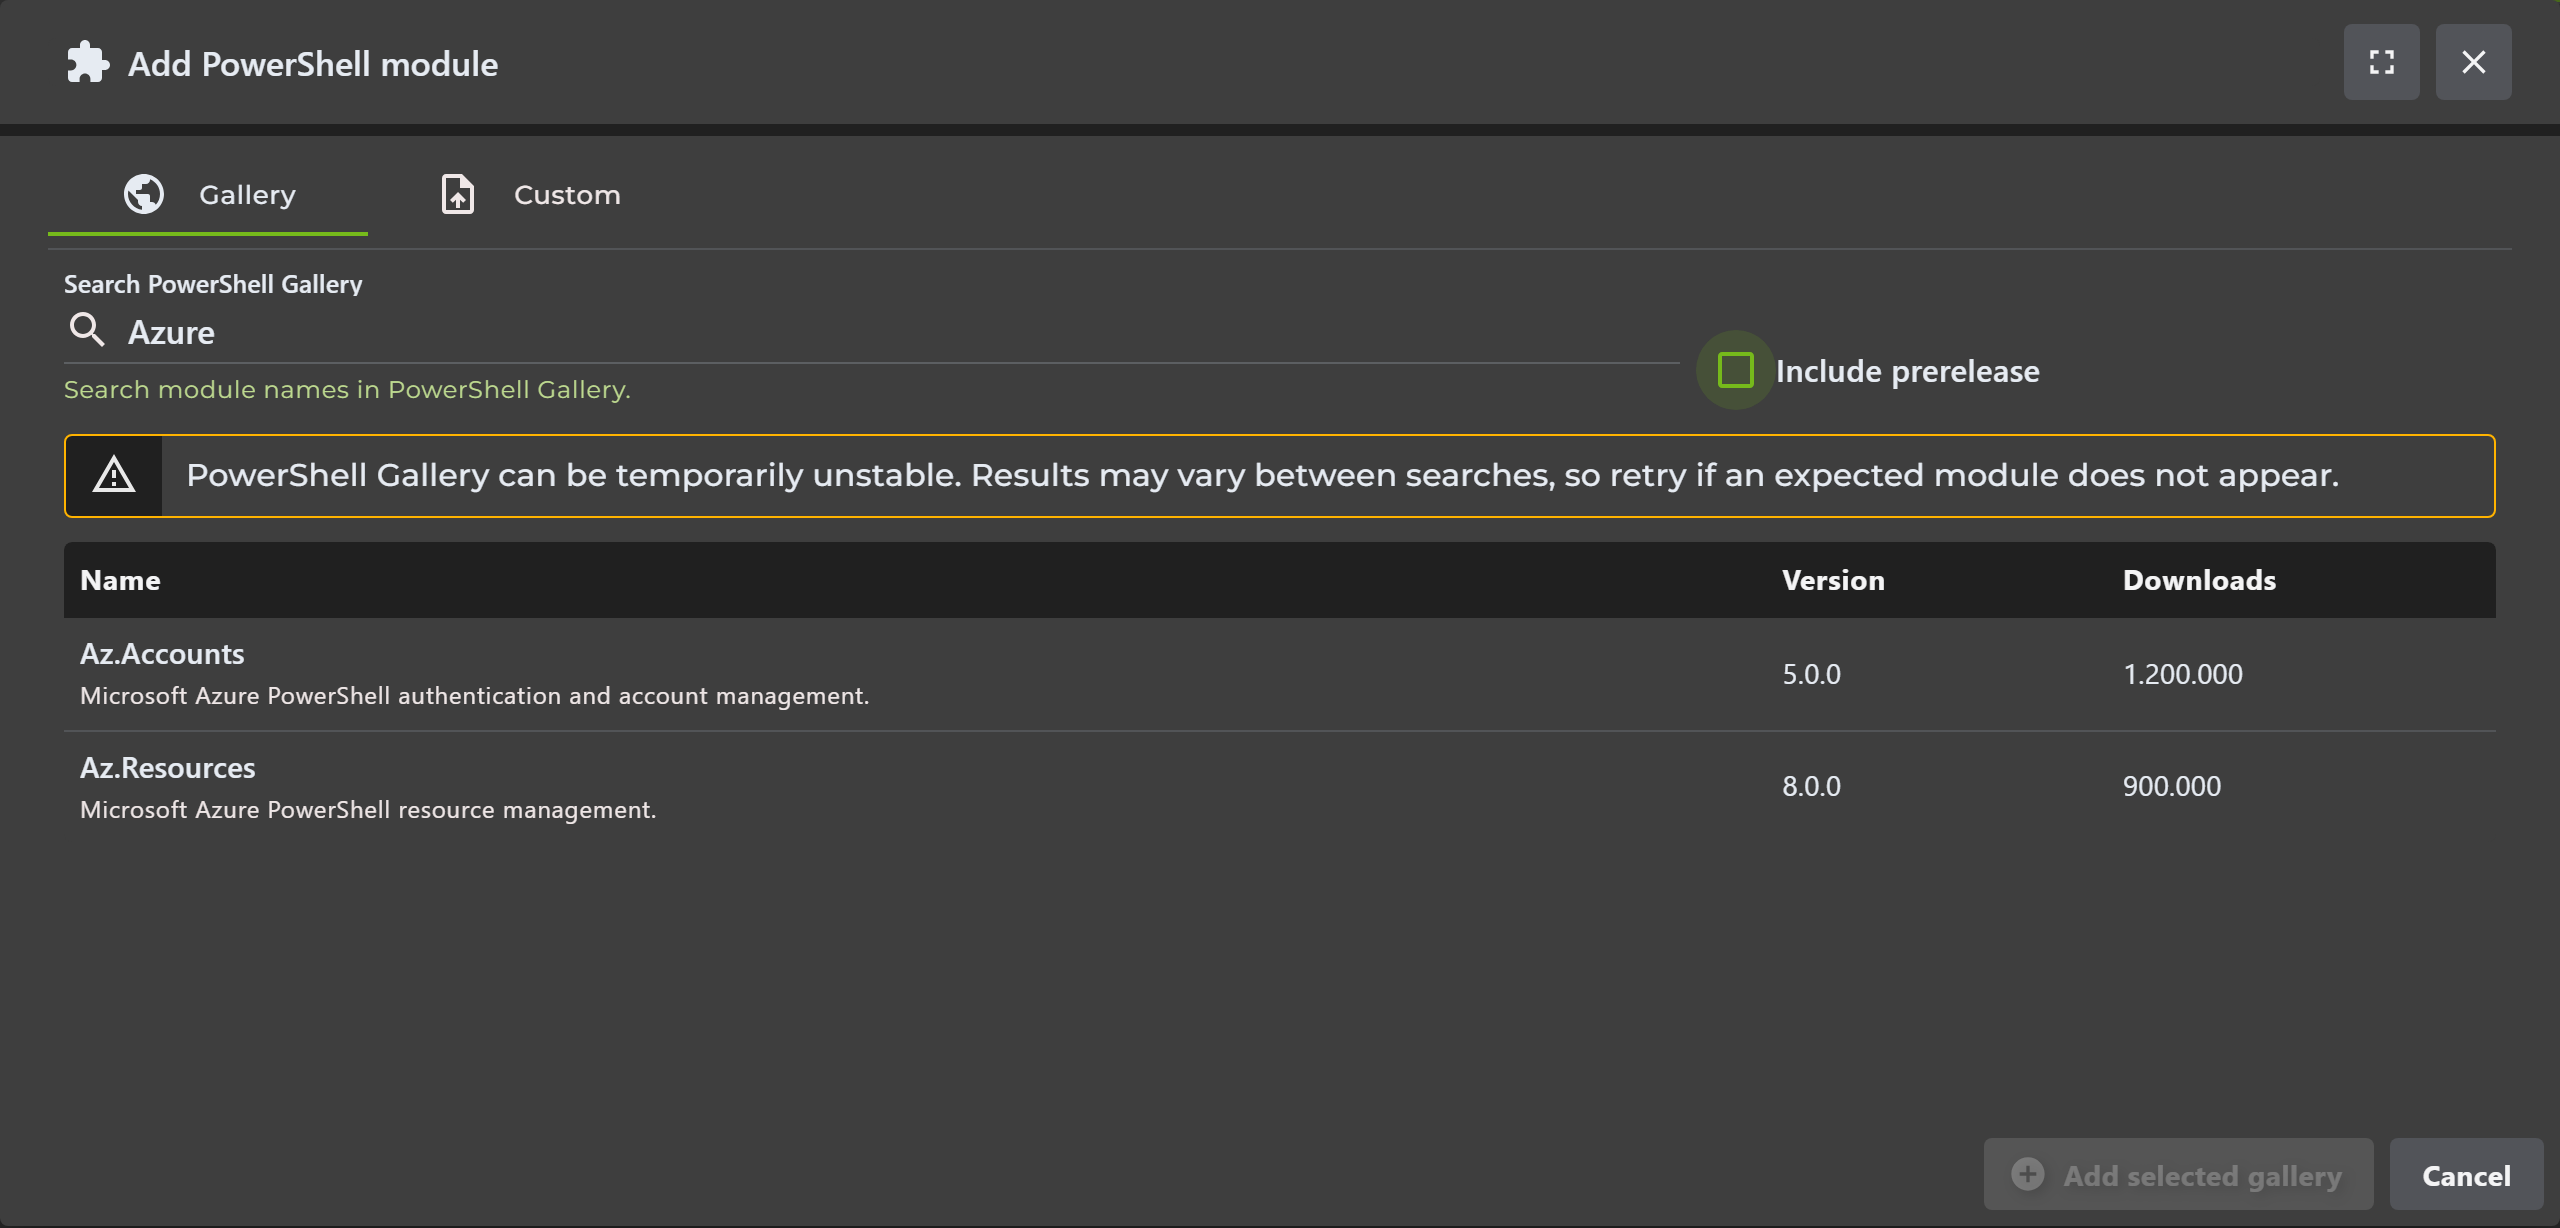Viewport: 2560px width, 1228px height.
Task: Click the PowerShell Gallery unstable warning message
Action: click(x=1262, y=475)
